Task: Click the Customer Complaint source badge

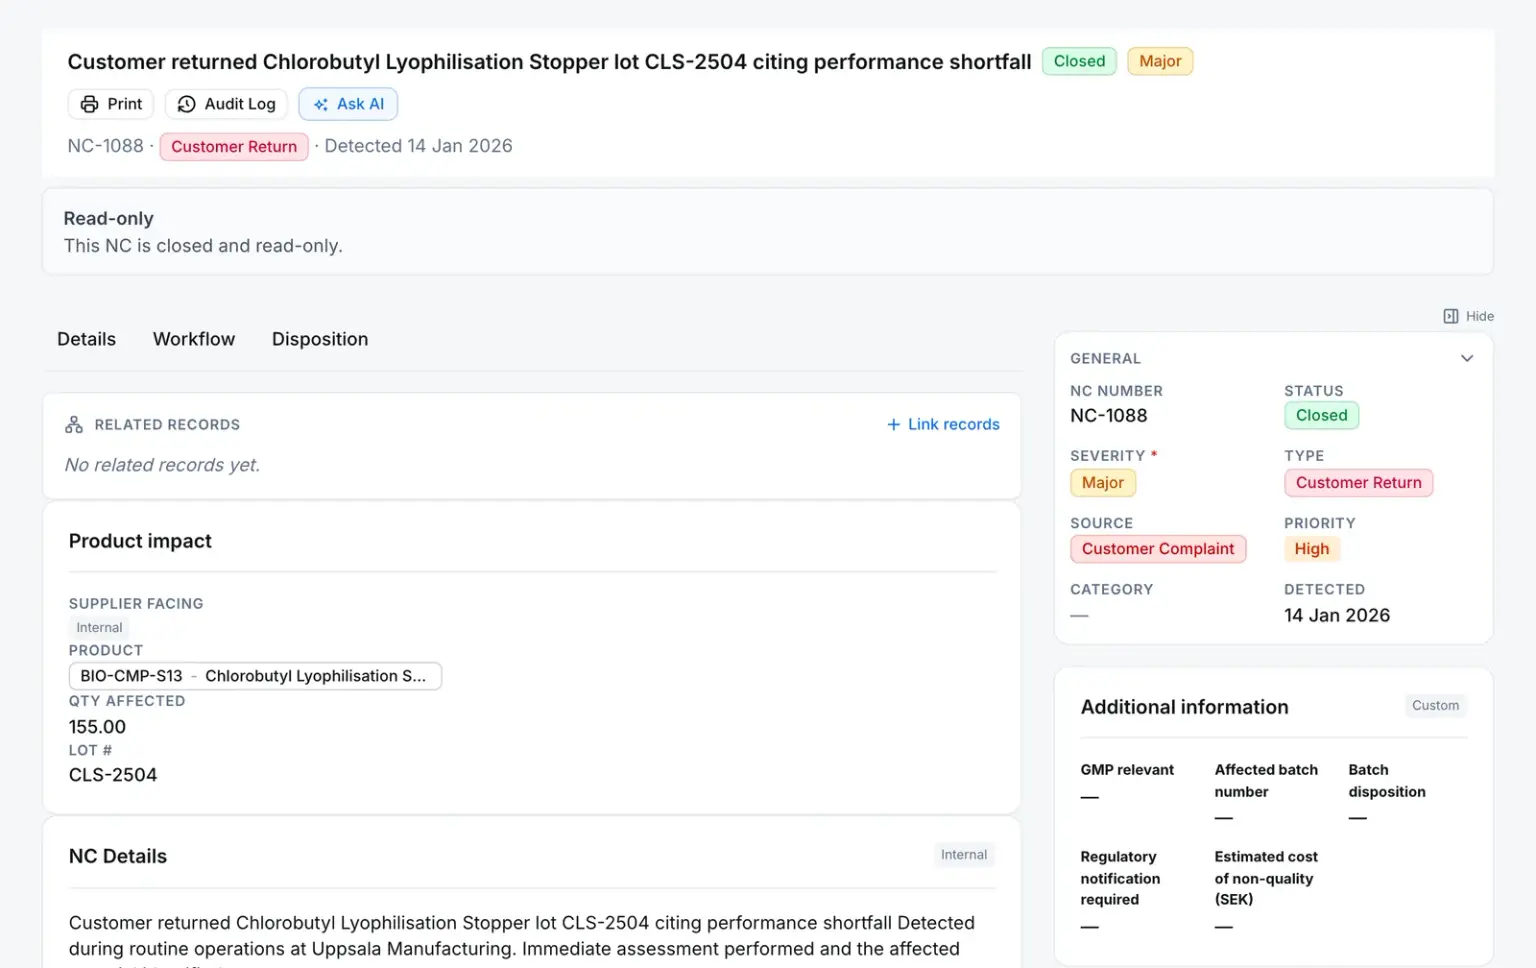Action: tap(1158, 549)
